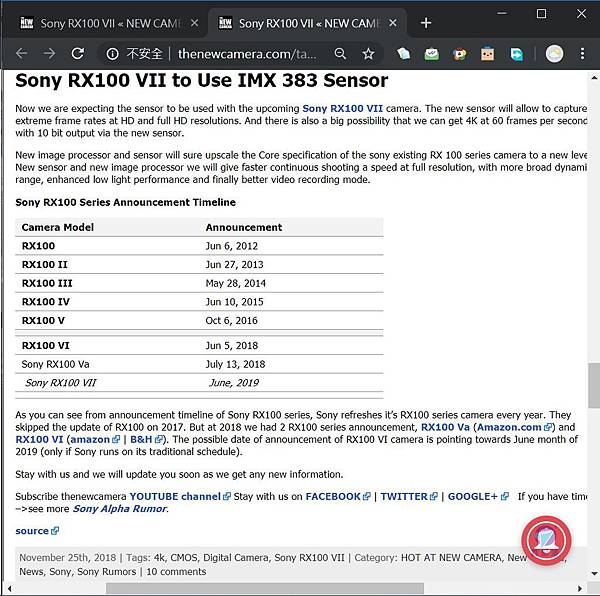The height and width of the screenshot is (596, 600).
Task: Open the colorful pinwheel extension icon
Action: click(x=460, y=54)
